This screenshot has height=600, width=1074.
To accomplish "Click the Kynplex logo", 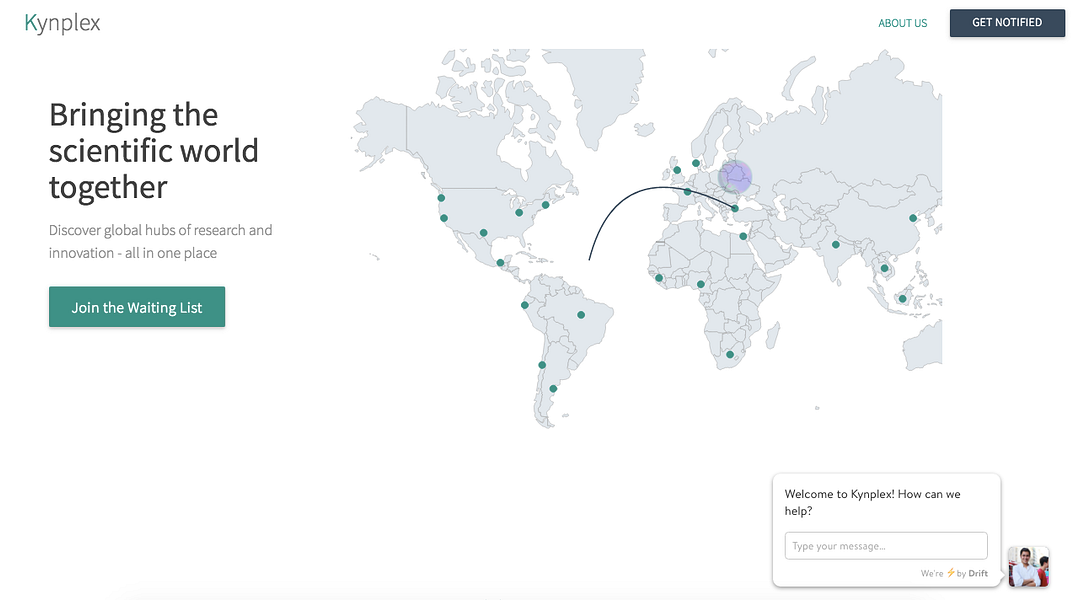I will (62, 23).
